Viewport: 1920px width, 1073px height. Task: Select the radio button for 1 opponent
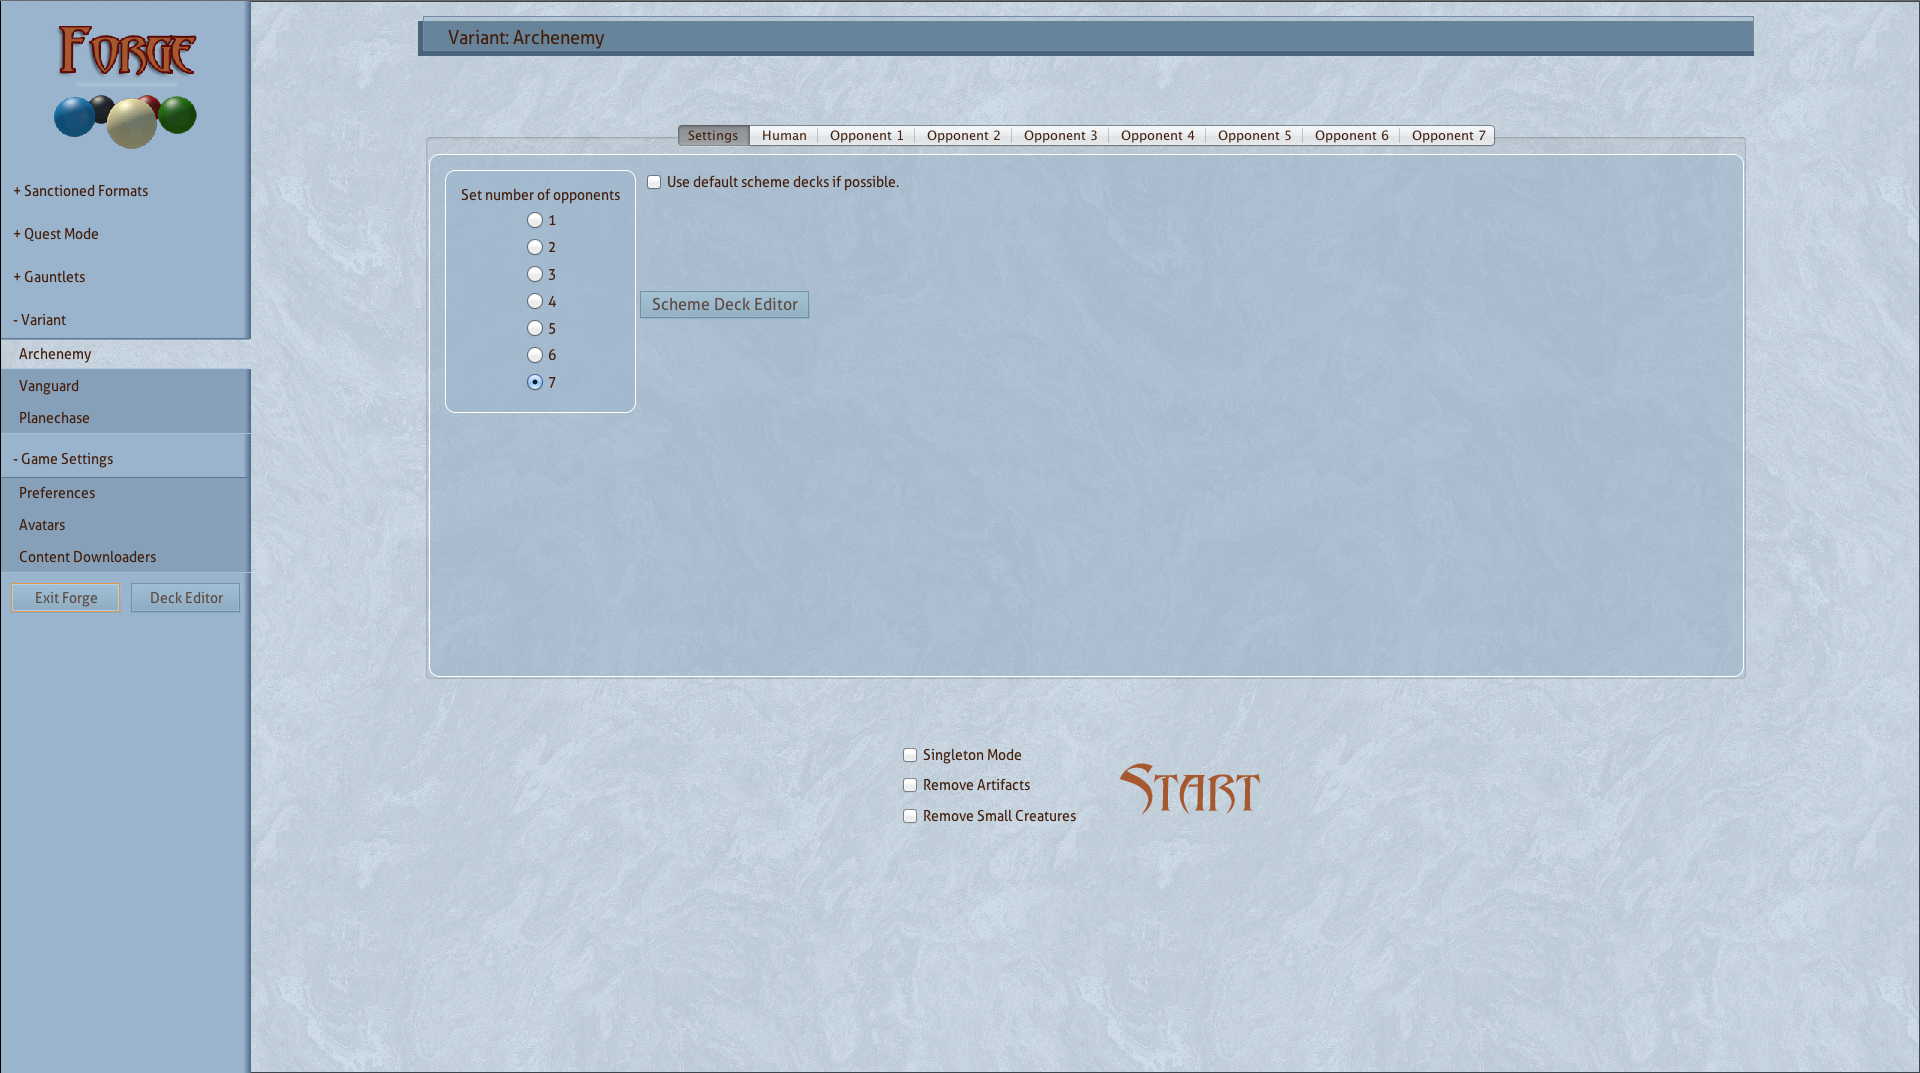tap(535, 220)
